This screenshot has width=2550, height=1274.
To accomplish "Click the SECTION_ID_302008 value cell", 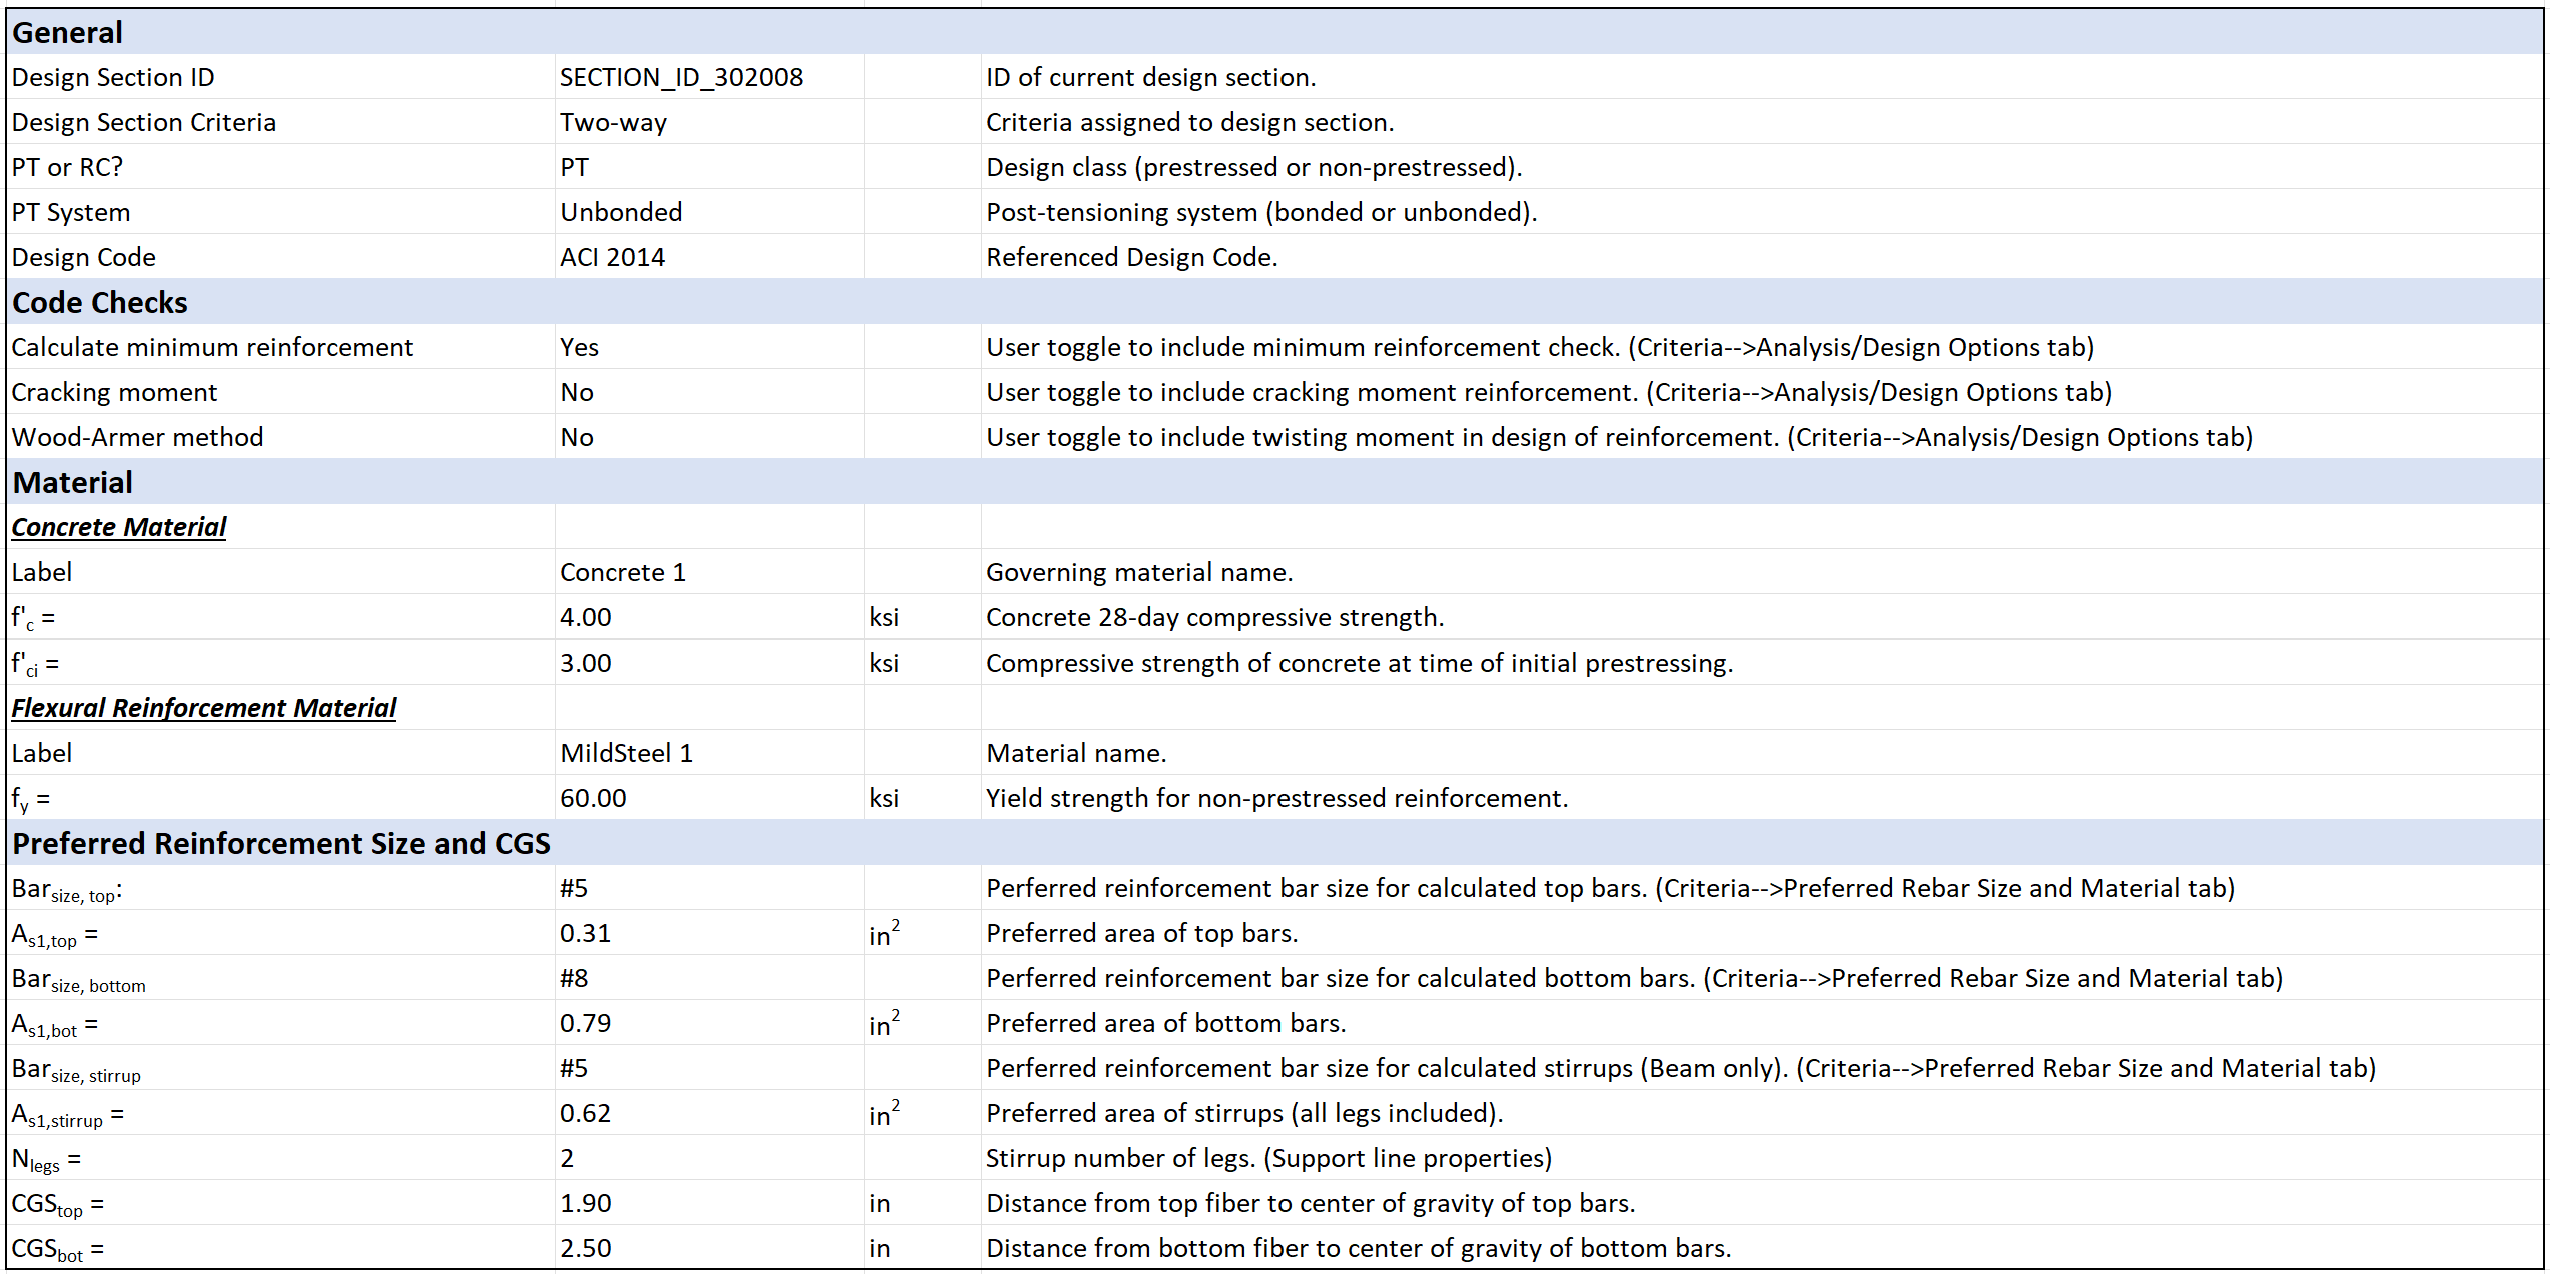I will (x=681, y=77).
